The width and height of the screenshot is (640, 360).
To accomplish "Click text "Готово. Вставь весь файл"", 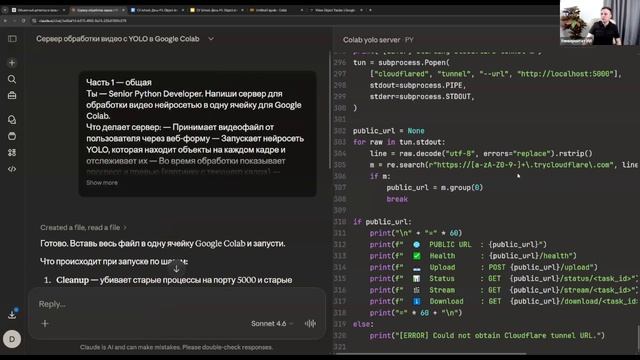I will (163, 243).
